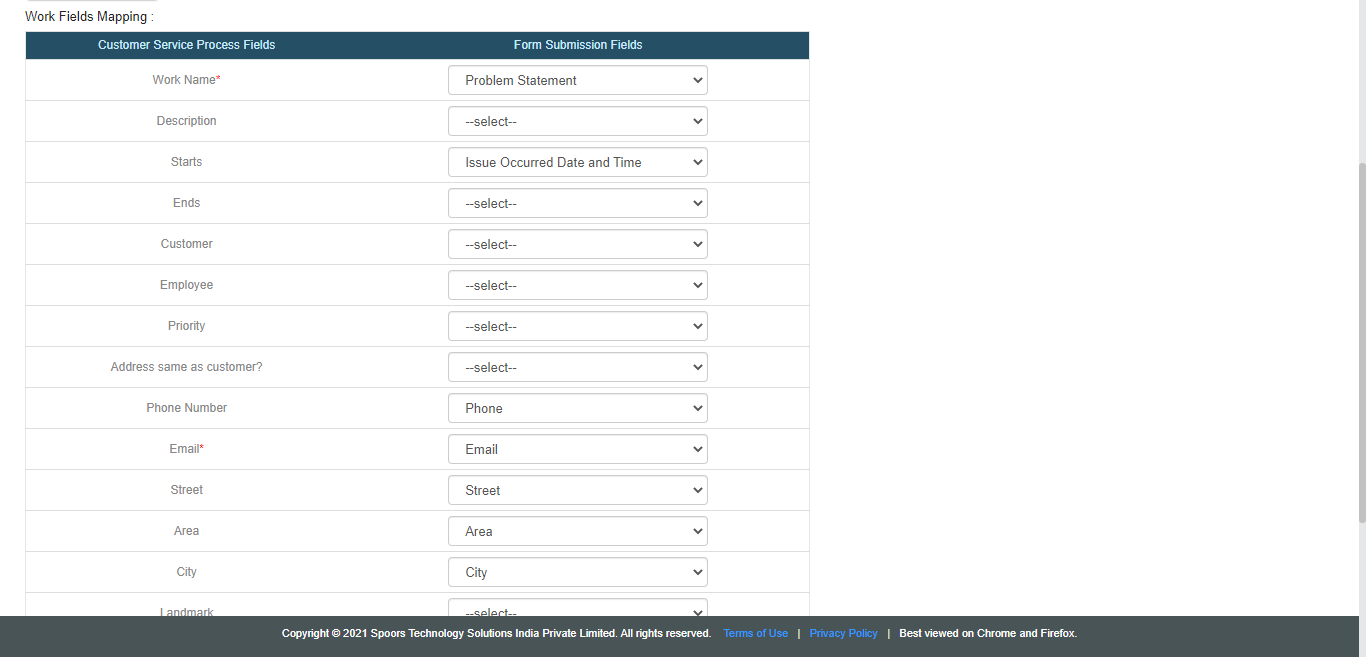This screenshot has height=657, width=1366.
Task: Open the Priority mapping dropdown
Action: point(577,326)
